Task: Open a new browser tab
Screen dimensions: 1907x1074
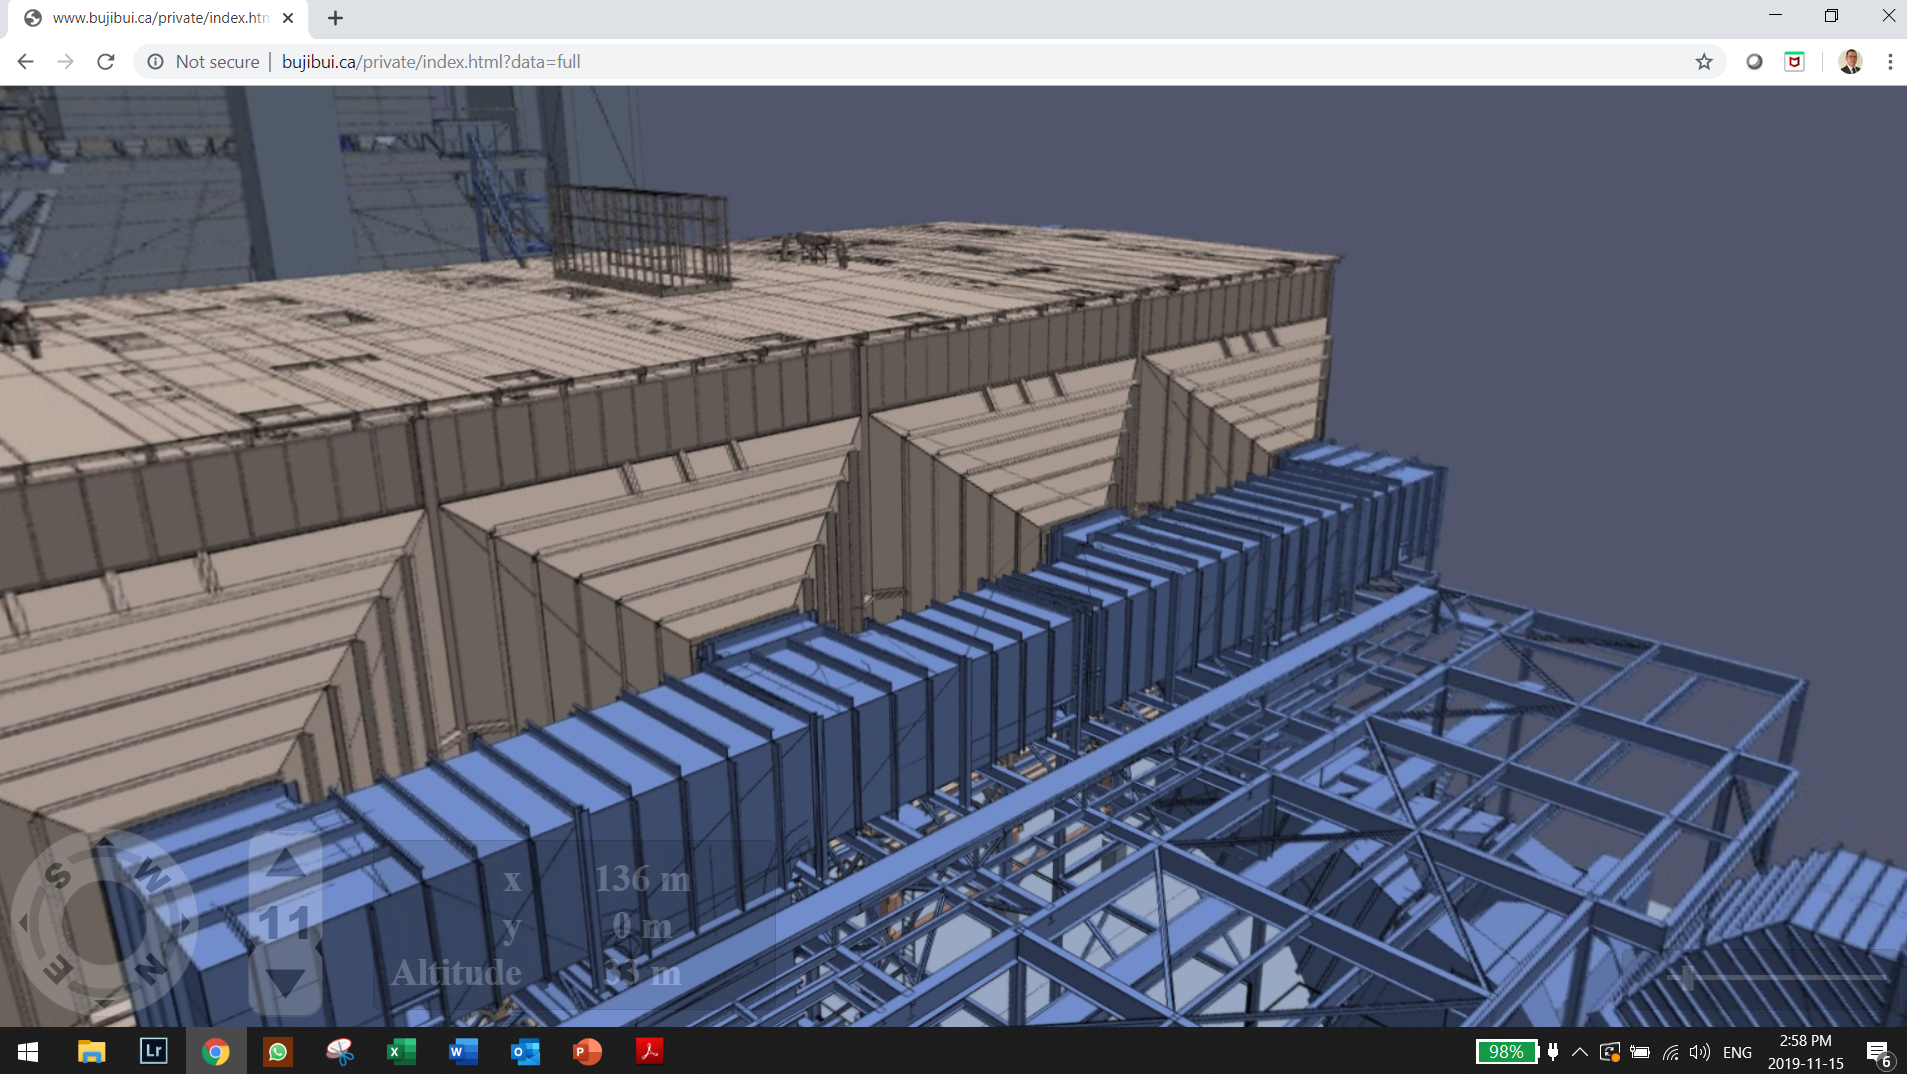Action: [335, 18]
